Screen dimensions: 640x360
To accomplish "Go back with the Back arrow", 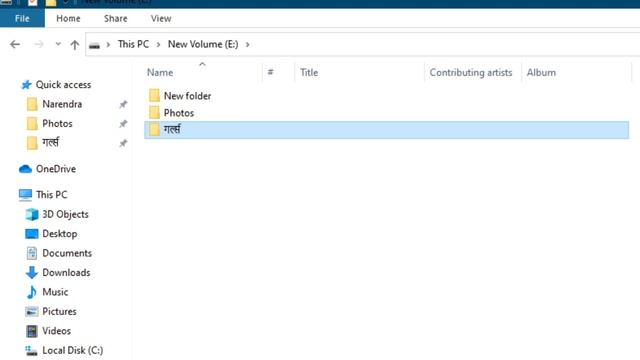I will pos(15,44).
